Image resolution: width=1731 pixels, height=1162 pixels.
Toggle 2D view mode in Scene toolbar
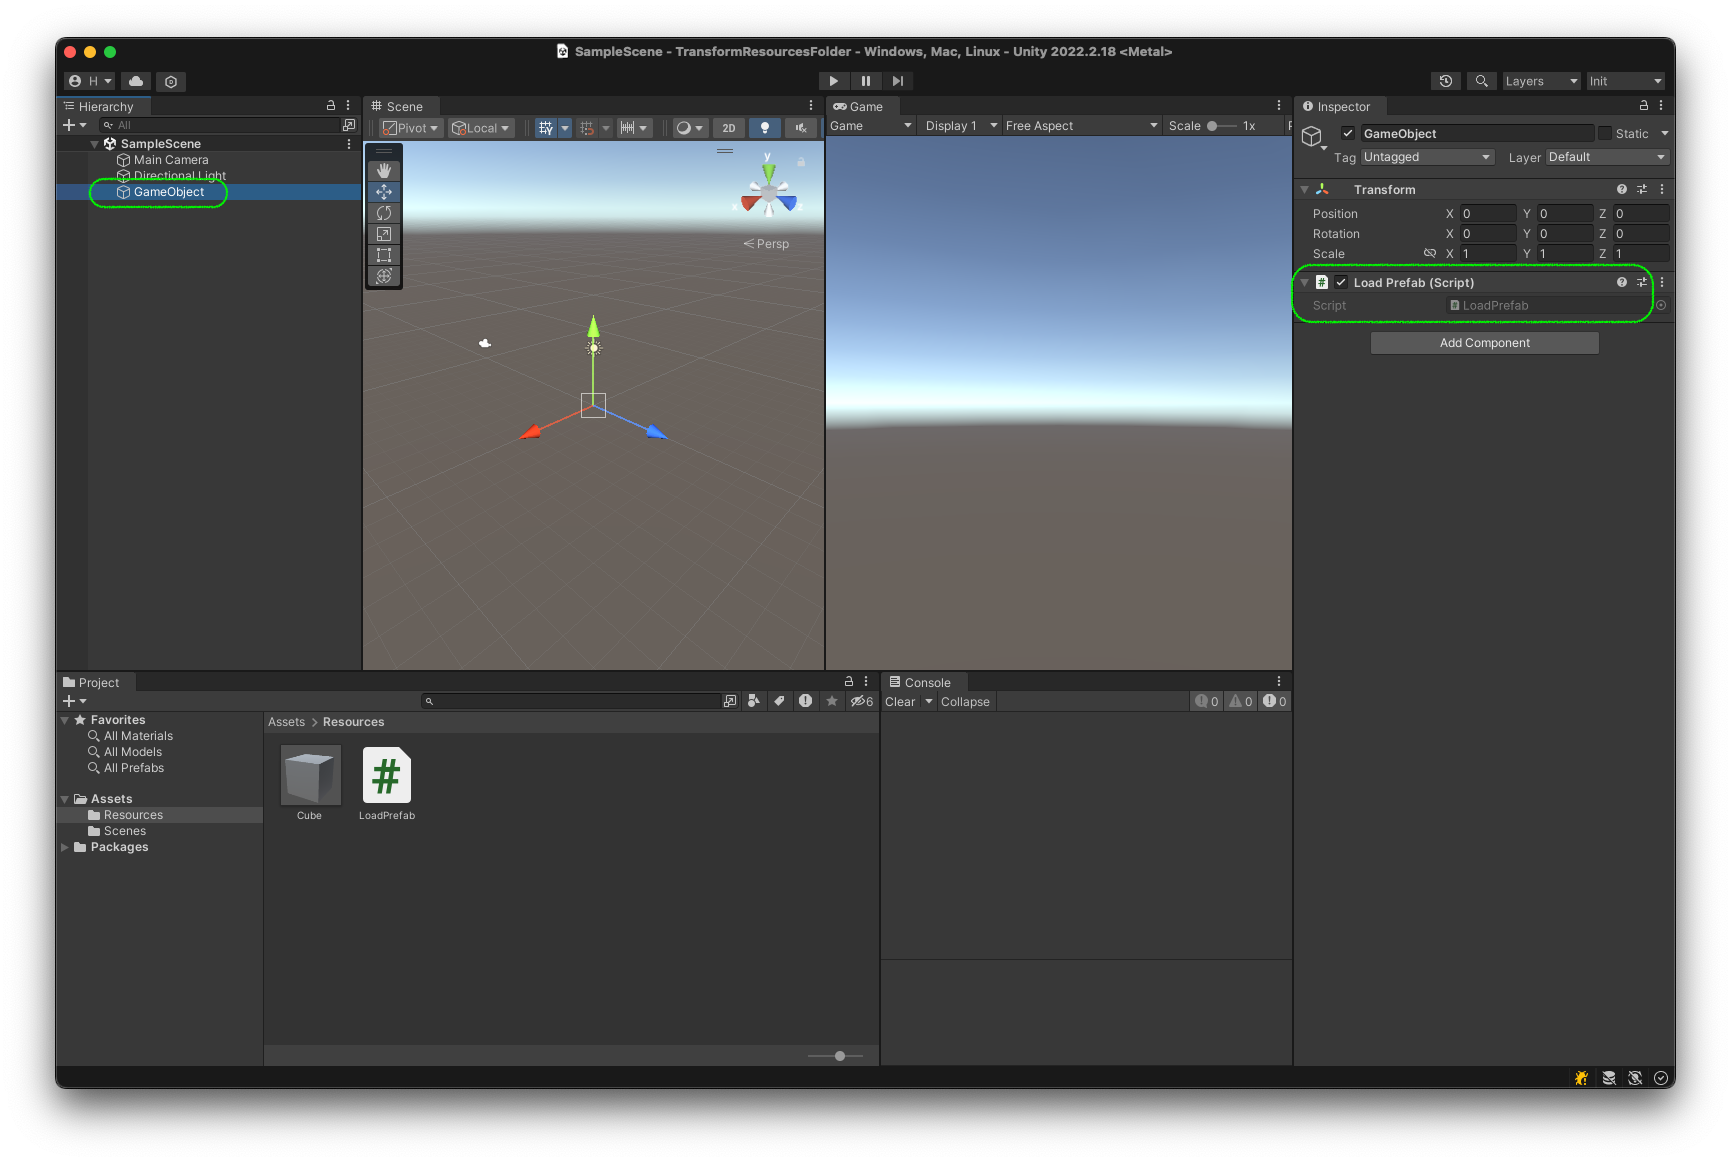[728, 128]
